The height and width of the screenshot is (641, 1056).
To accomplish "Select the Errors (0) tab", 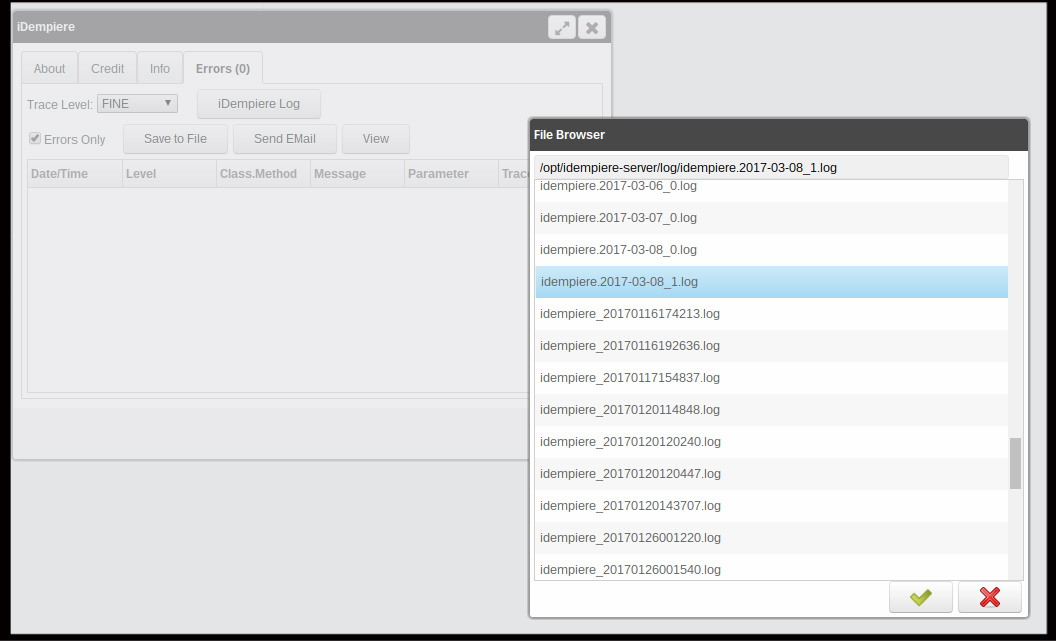I will point(223,69).
